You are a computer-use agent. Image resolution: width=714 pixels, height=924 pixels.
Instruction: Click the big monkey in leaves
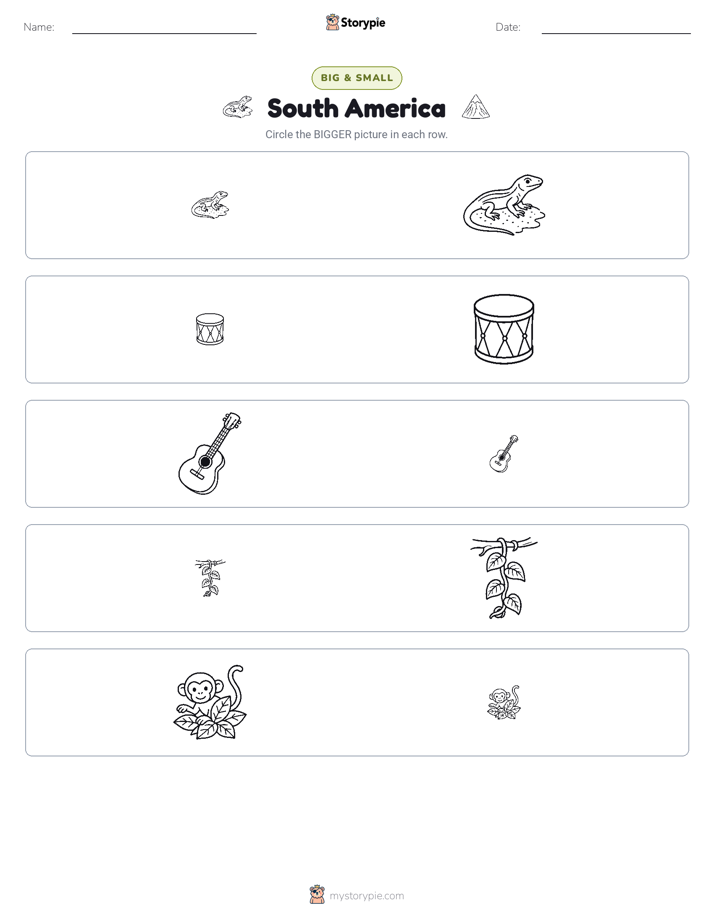pyautogui.click(x=210, y=702)
